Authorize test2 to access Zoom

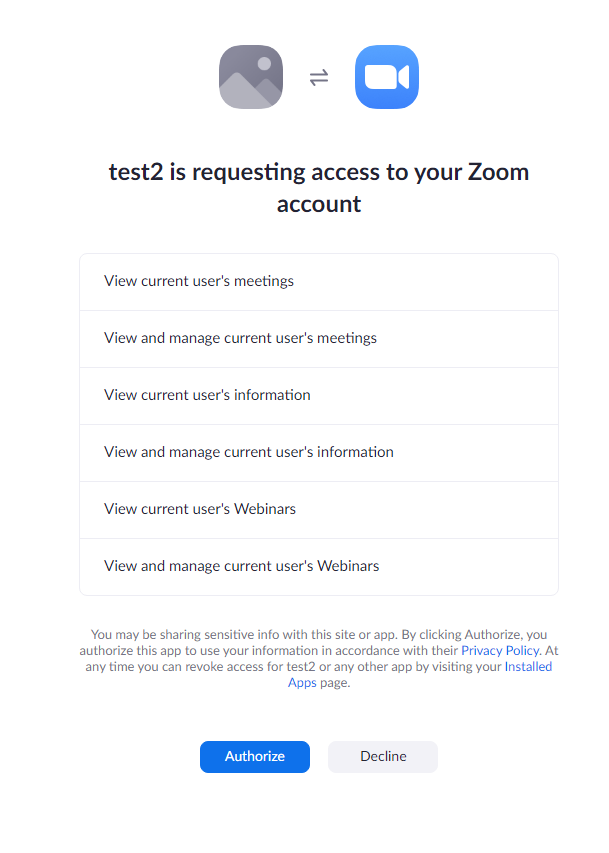pos(255,757)
